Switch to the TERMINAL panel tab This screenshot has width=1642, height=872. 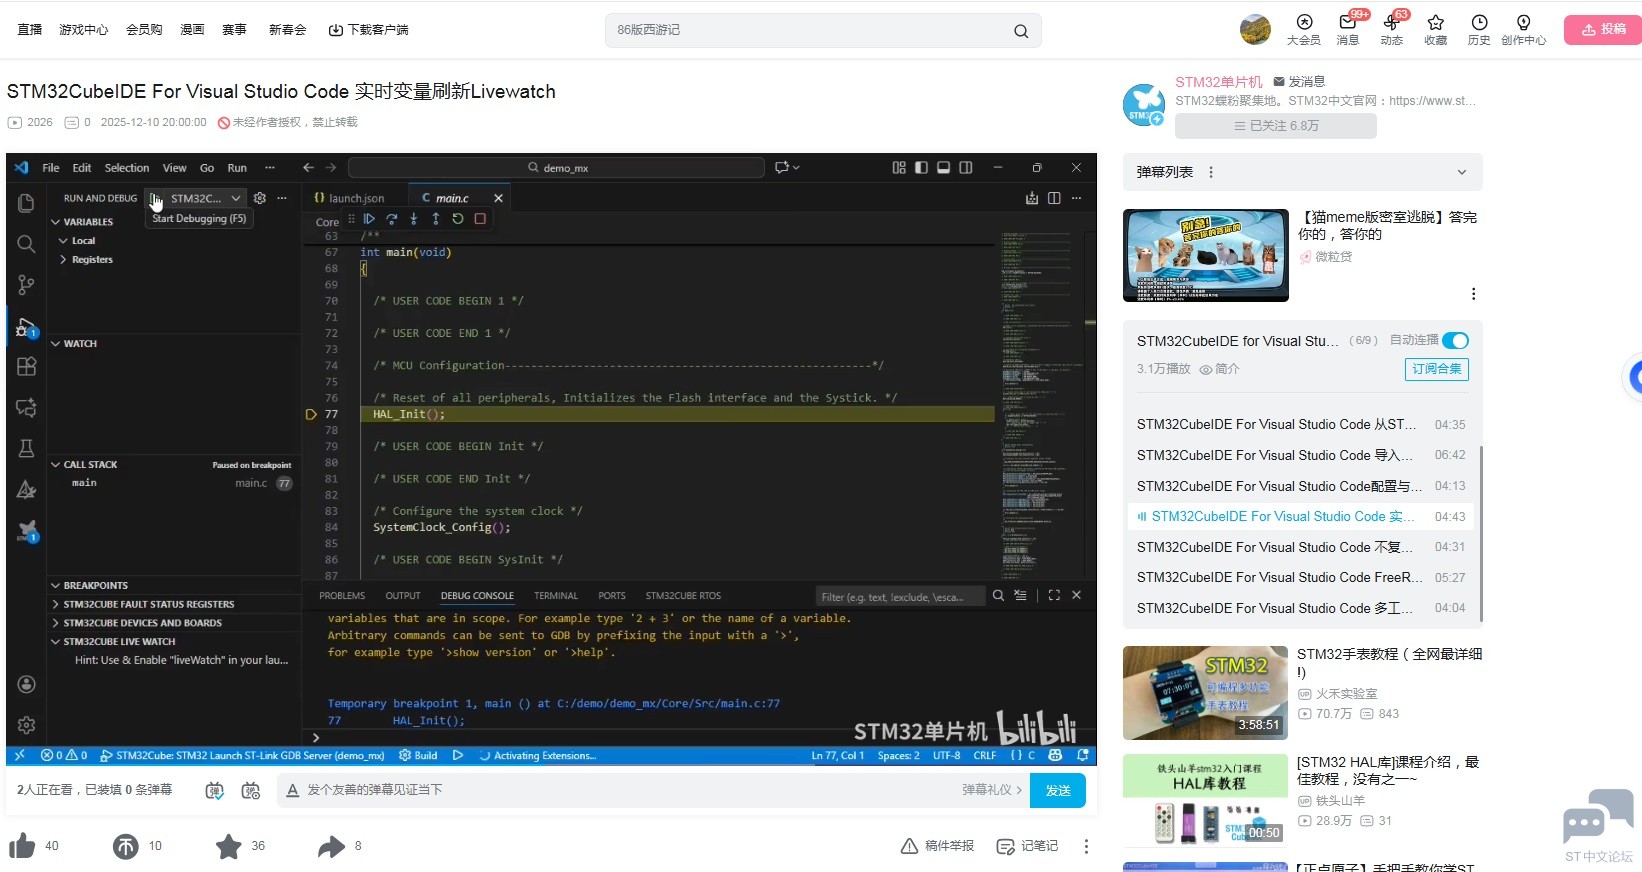pyautogui.click(x=556, y=596)
